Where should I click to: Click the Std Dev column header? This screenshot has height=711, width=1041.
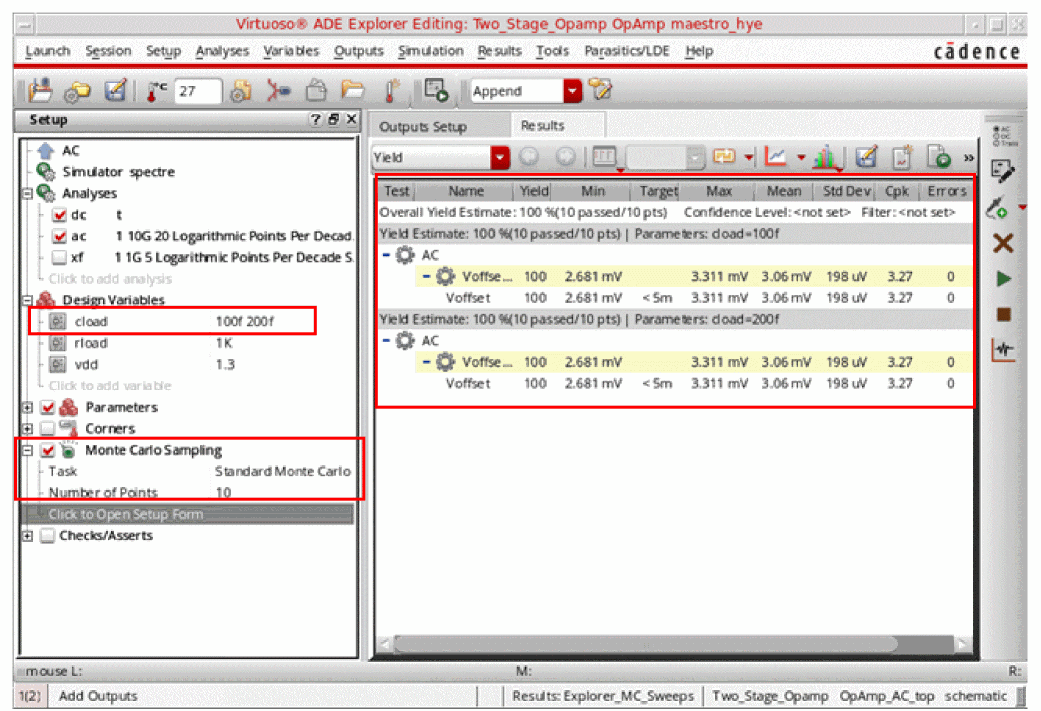[x=846, y=191]
